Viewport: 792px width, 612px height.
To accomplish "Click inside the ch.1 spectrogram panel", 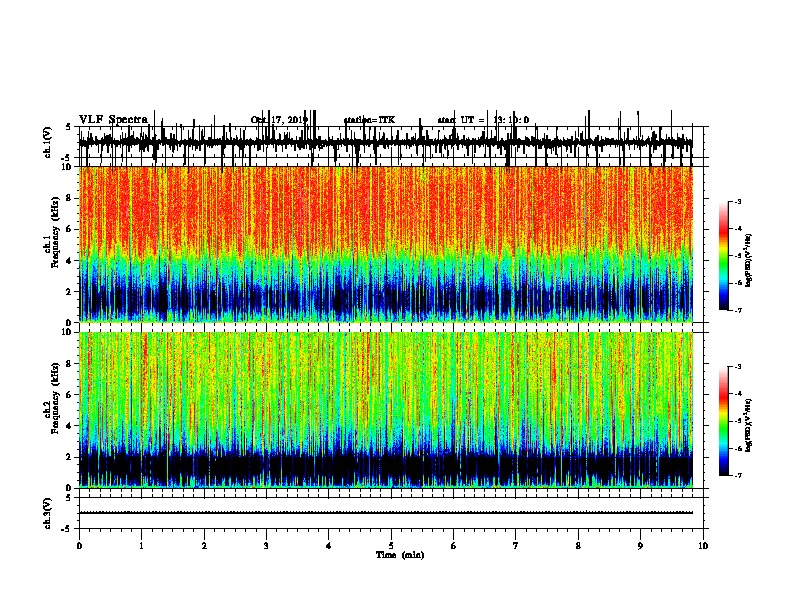I will pyautogui.click(x=386, y=244).
